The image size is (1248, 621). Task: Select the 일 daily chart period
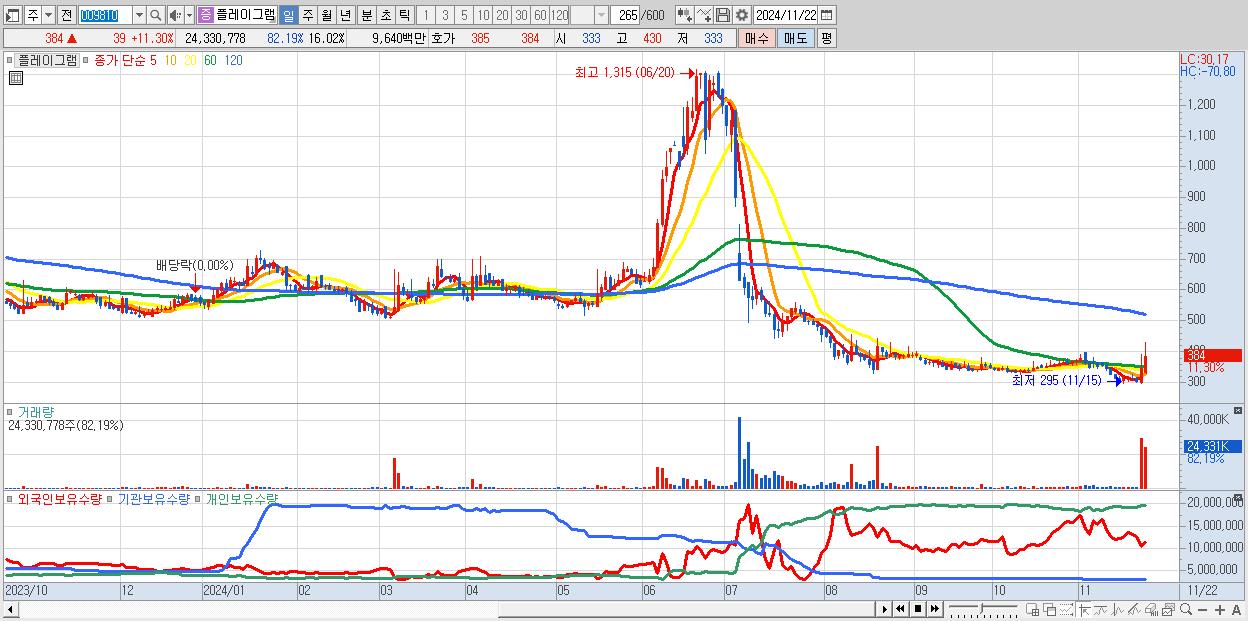(x=289, y=15)
